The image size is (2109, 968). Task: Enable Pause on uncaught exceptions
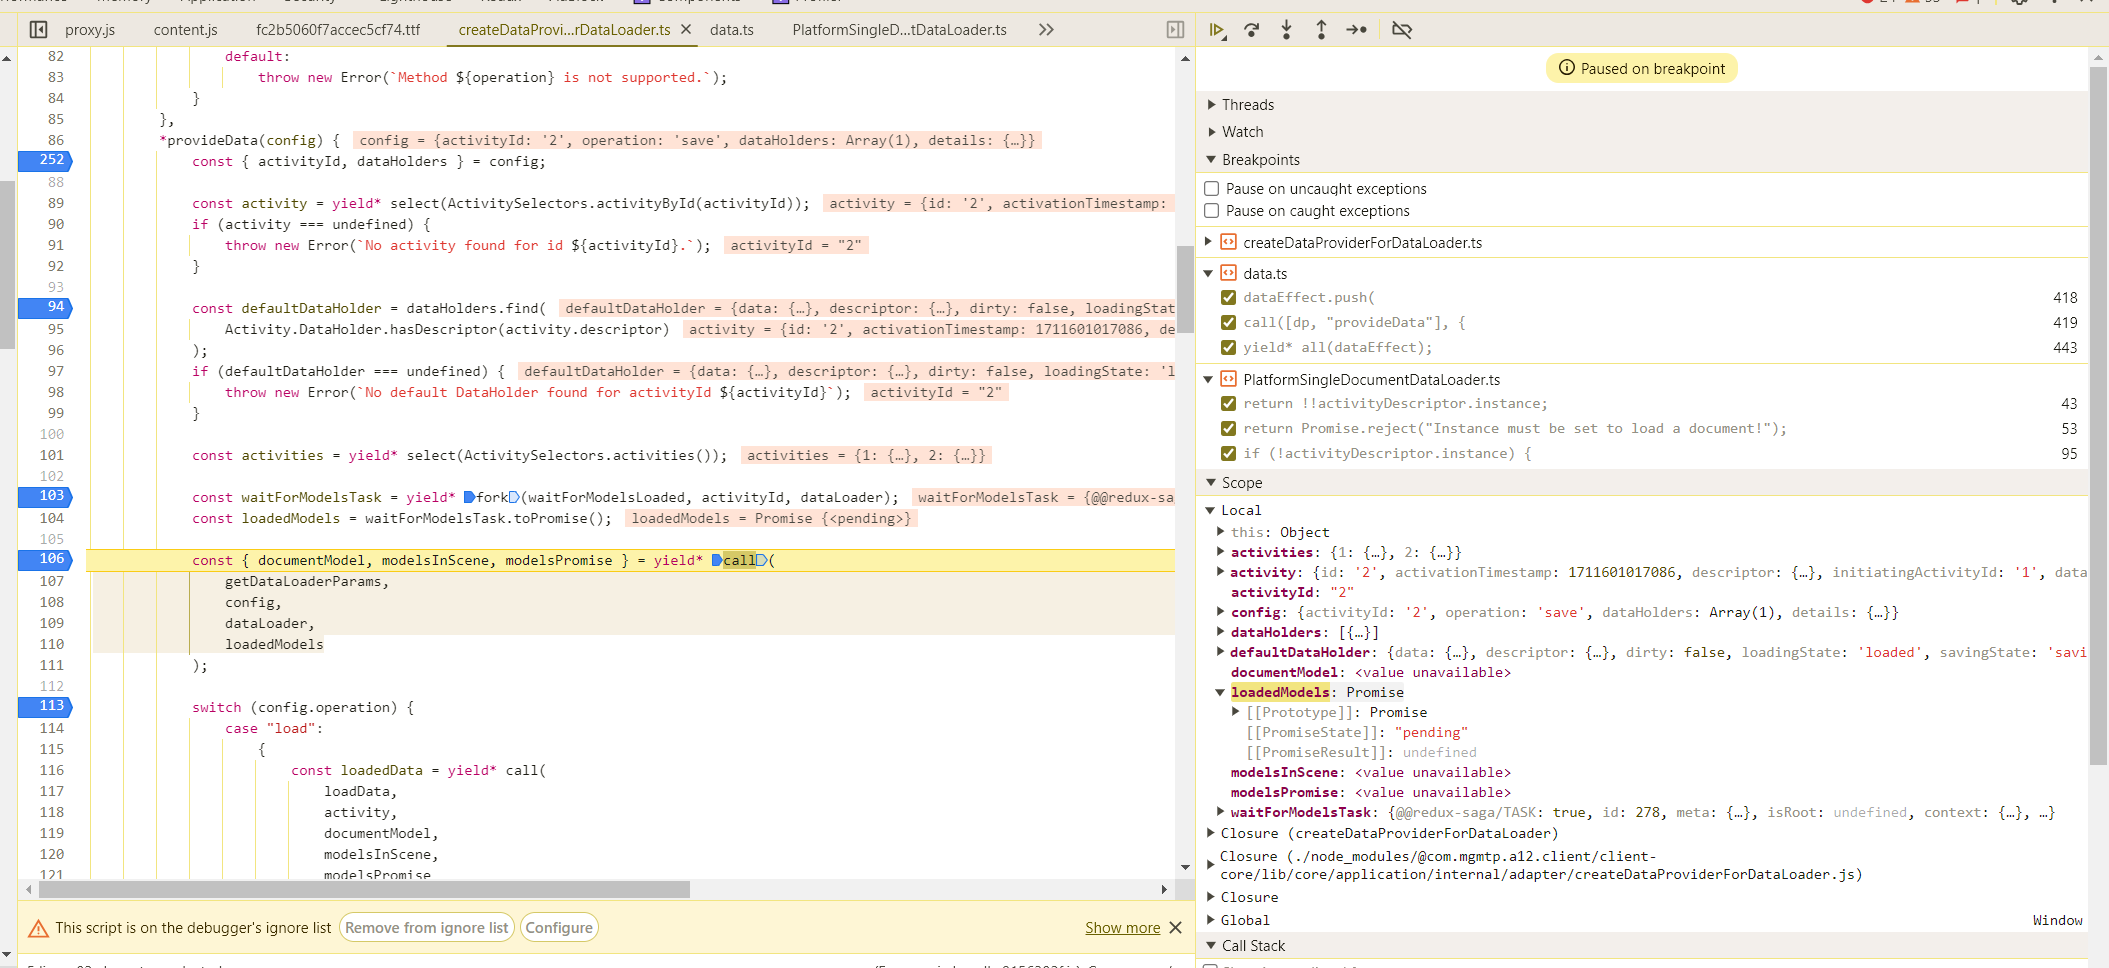coord(1212,189)
